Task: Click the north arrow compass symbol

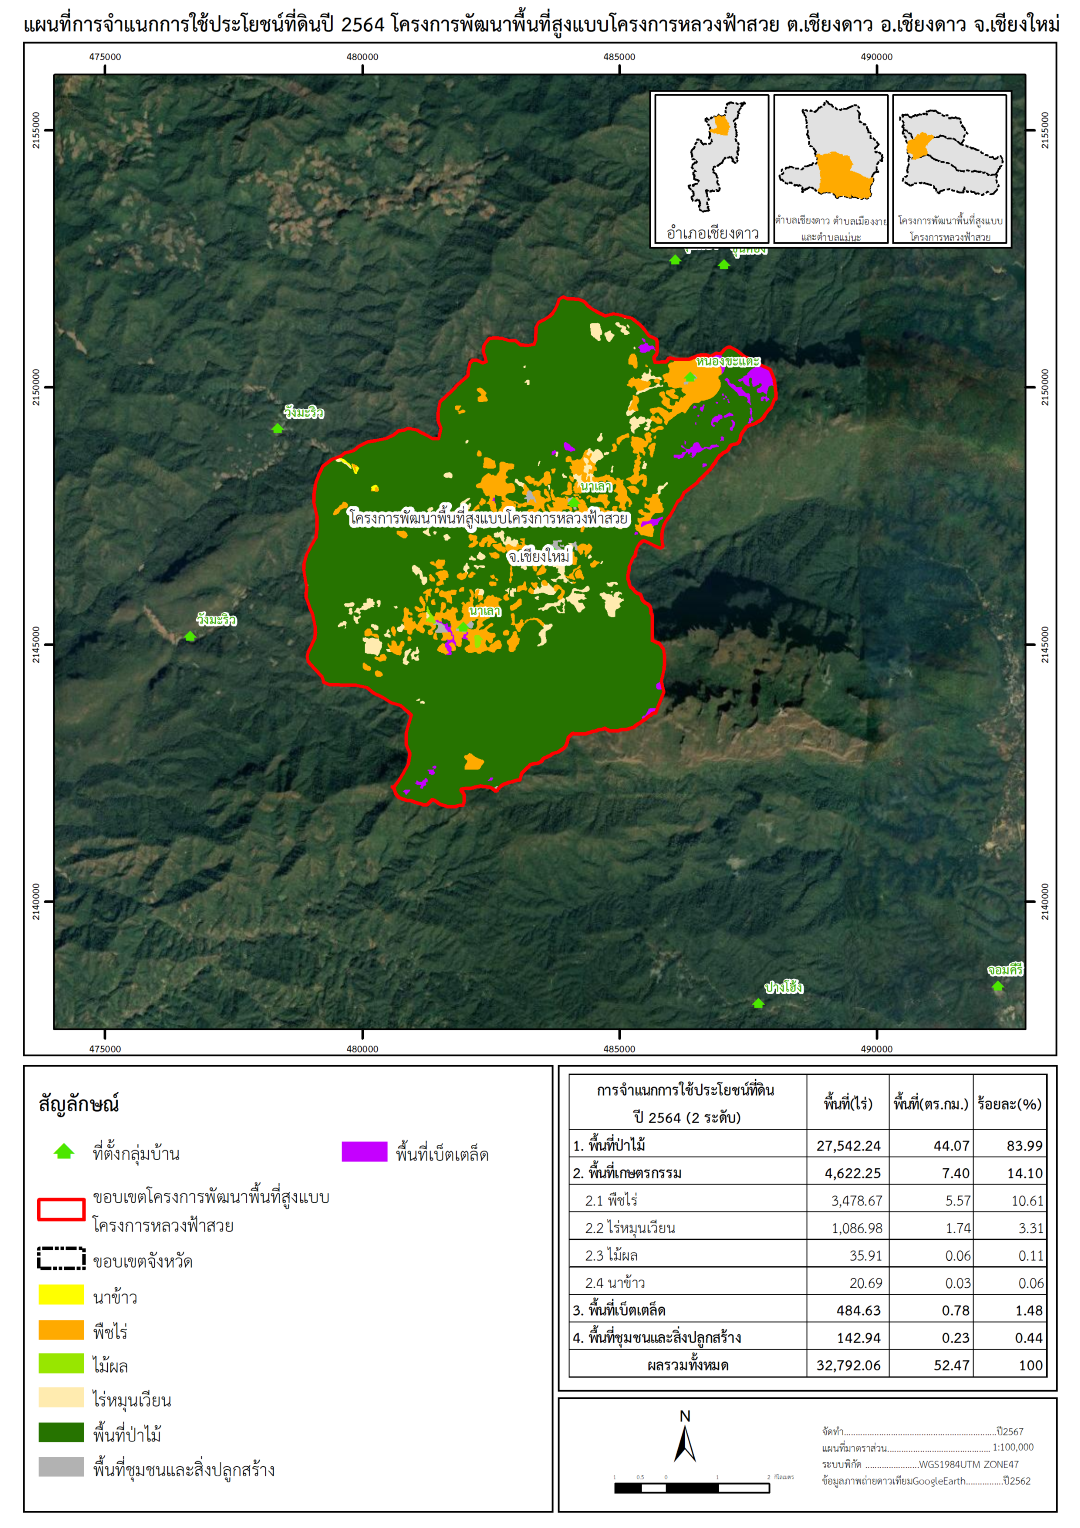Action: coord(685,1437)
